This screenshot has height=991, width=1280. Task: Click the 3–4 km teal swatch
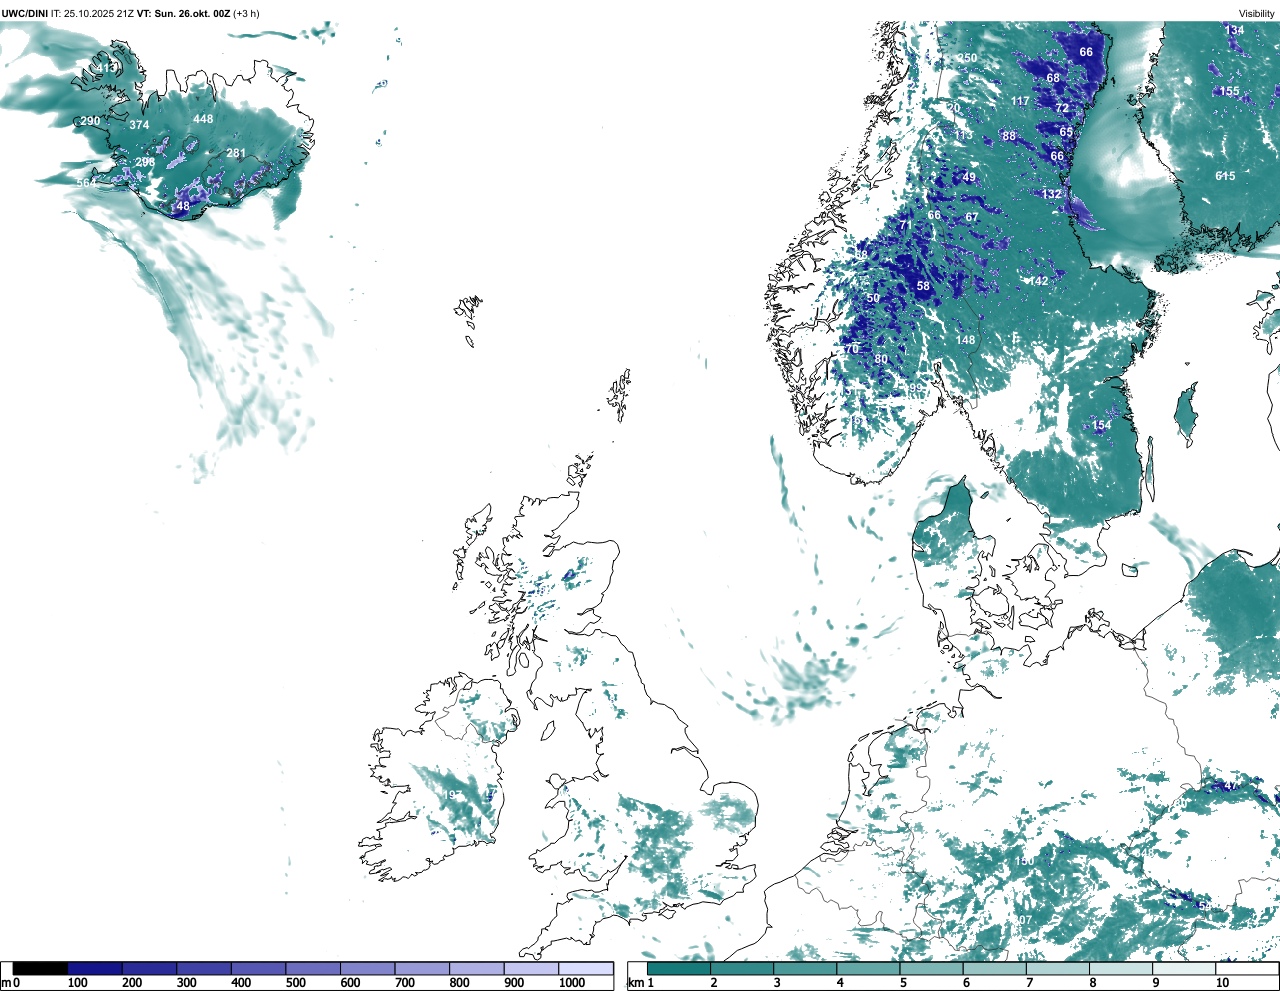[805, 969]
